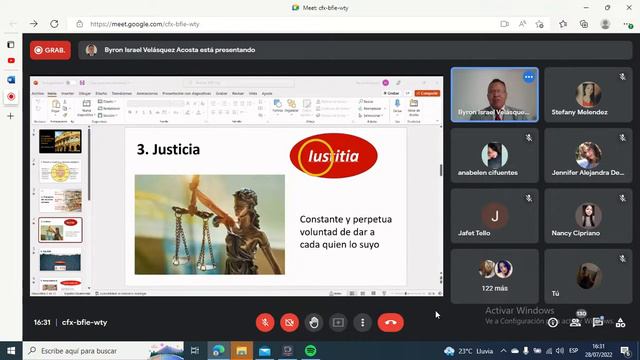Click the camera permission icon in address bar

tap(504, 24)
